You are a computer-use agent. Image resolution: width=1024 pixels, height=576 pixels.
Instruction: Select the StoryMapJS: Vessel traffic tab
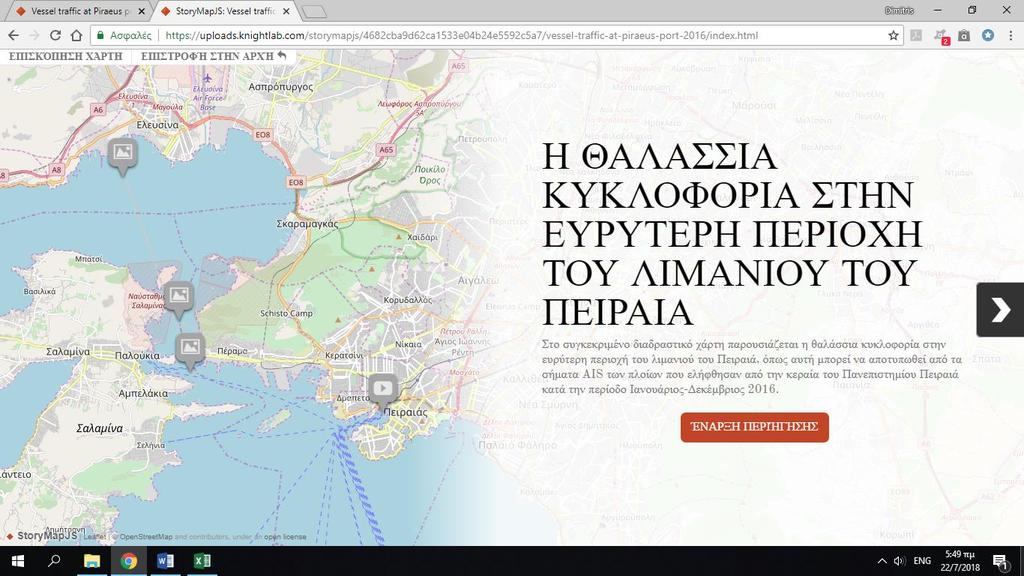pyautogui.click(x=225, y=11)
